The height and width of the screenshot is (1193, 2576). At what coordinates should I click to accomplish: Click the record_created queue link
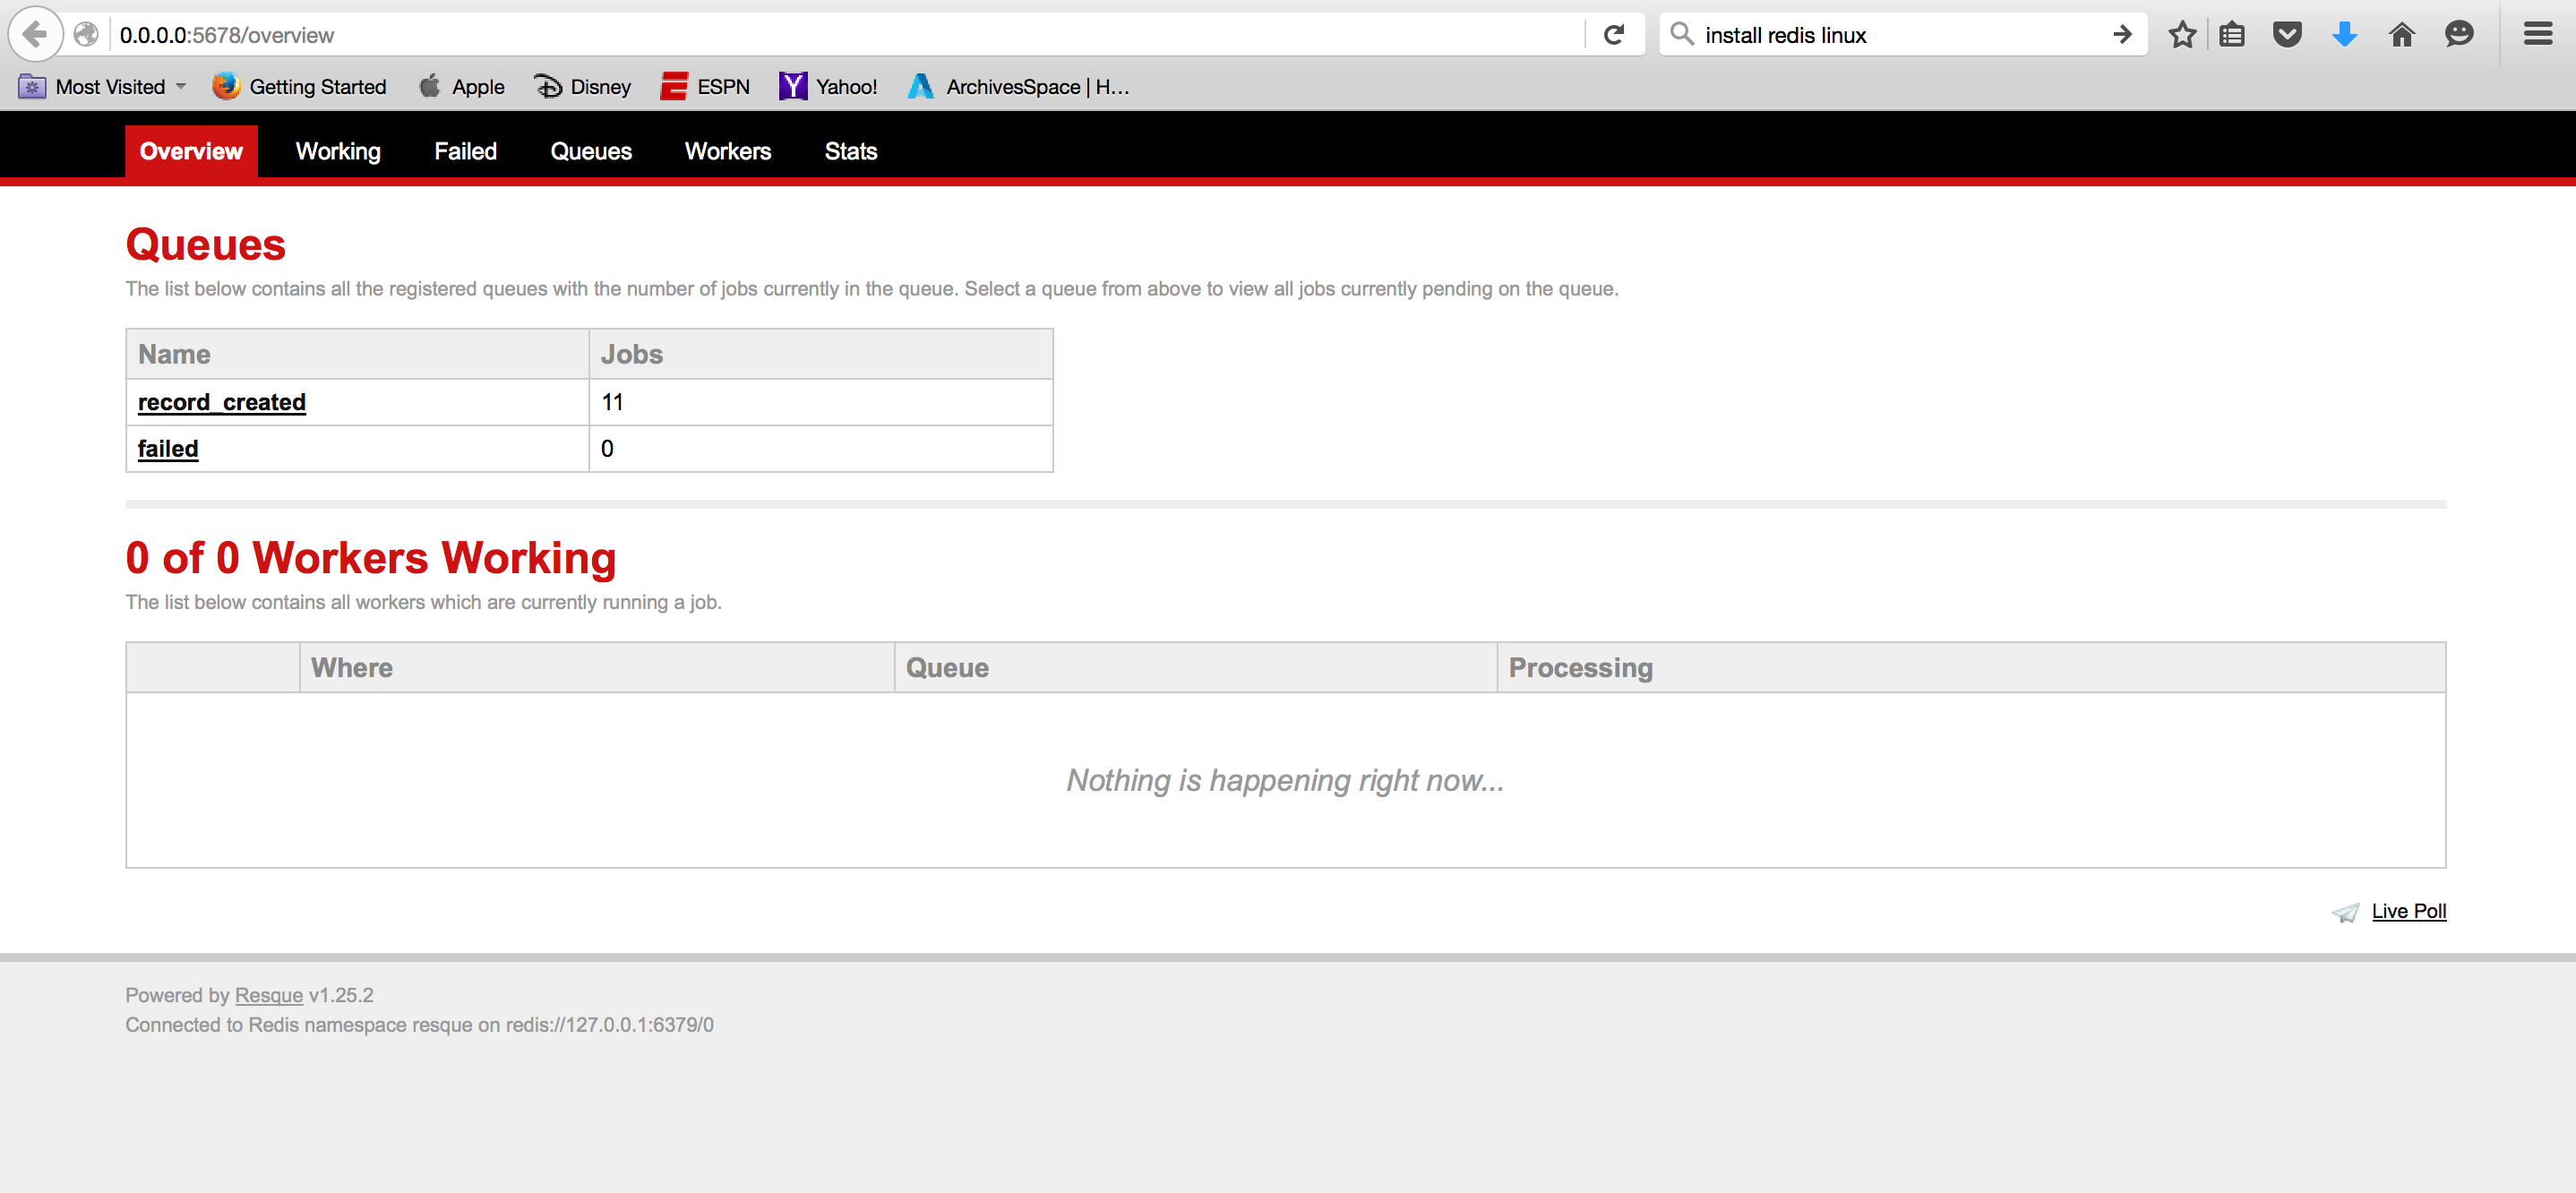click(x=222, y=401)
